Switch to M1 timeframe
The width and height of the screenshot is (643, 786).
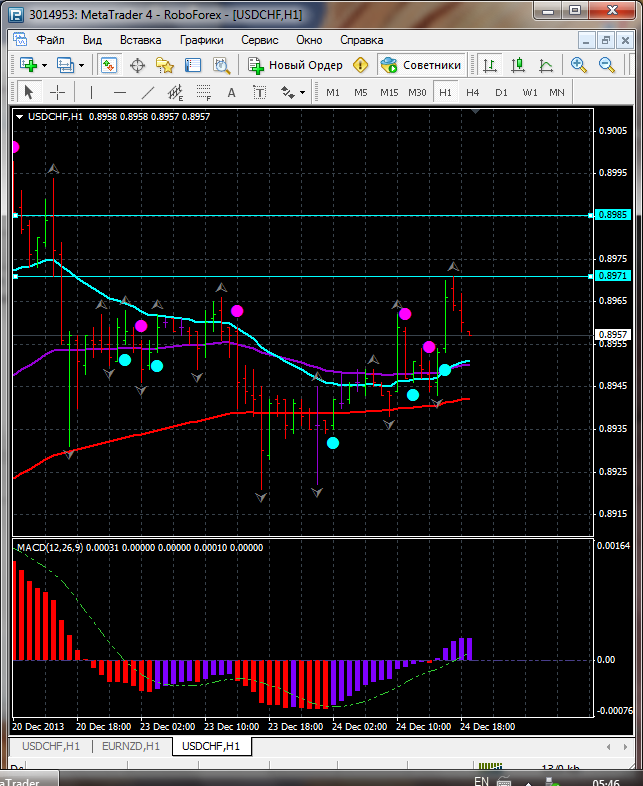(x=333, y=93)
